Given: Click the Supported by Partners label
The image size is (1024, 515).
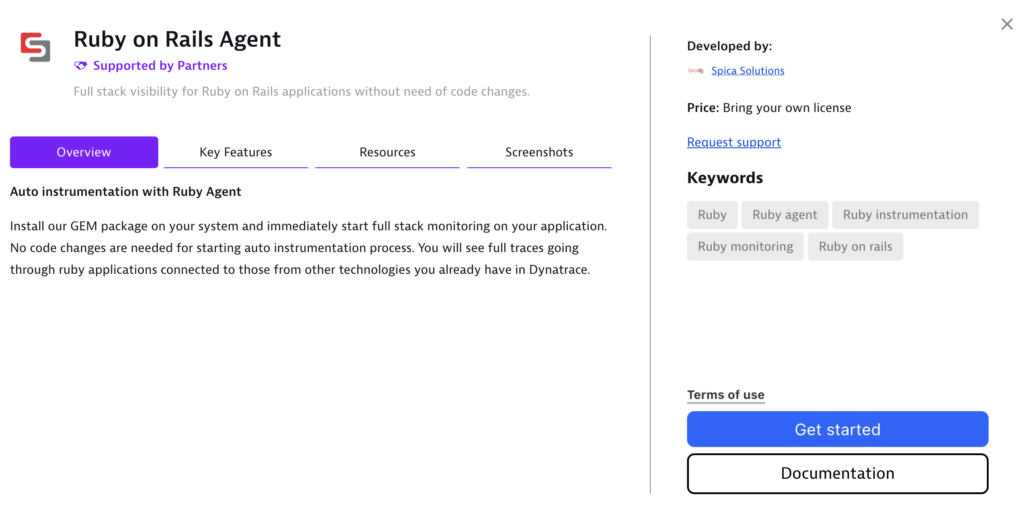Looking at the screenshot, I should [160, 65].
